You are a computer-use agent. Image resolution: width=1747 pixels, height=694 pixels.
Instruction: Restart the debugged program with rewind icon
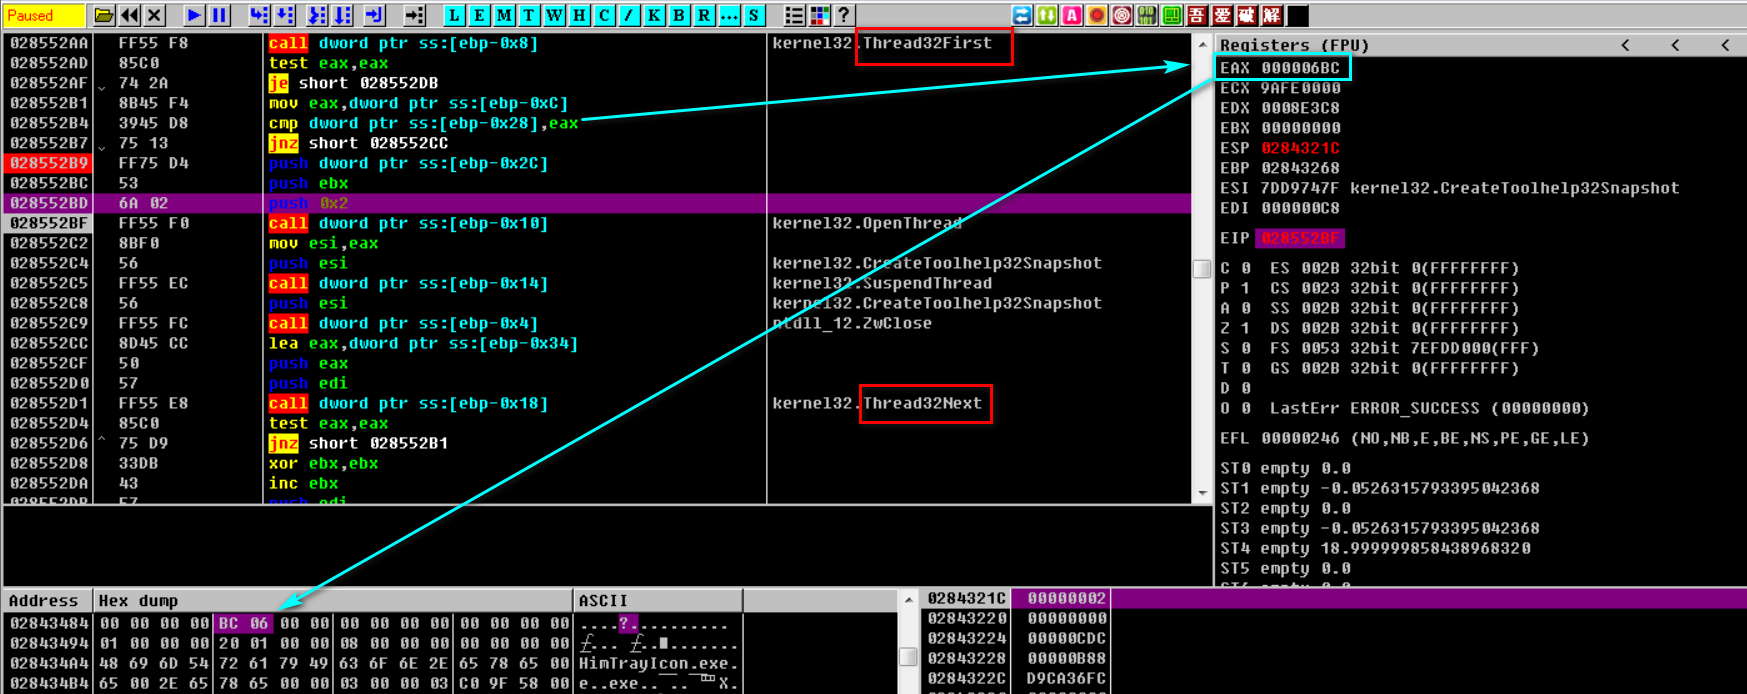pos(130,15)
